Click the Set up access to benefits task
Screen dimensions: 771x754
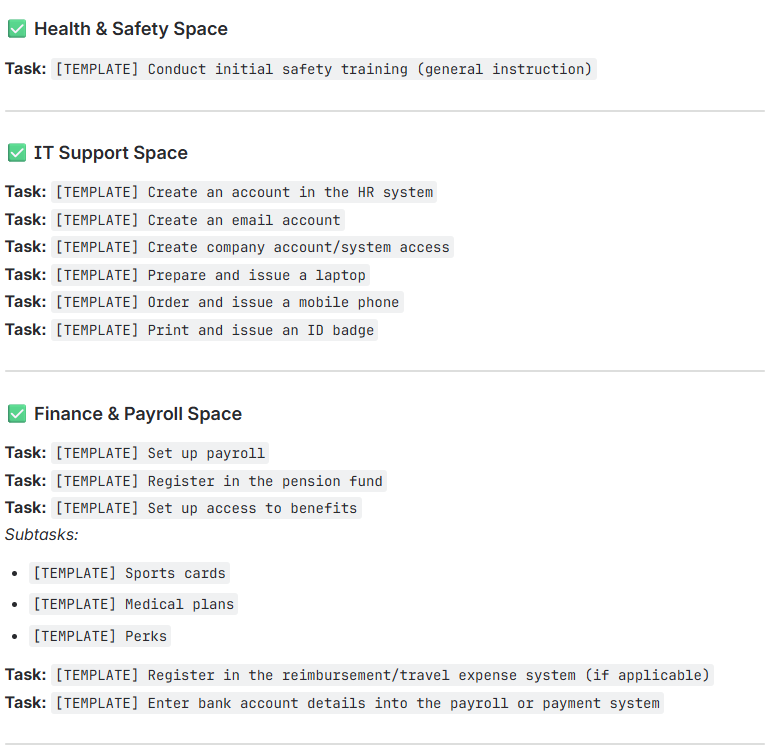coord(206,508)
